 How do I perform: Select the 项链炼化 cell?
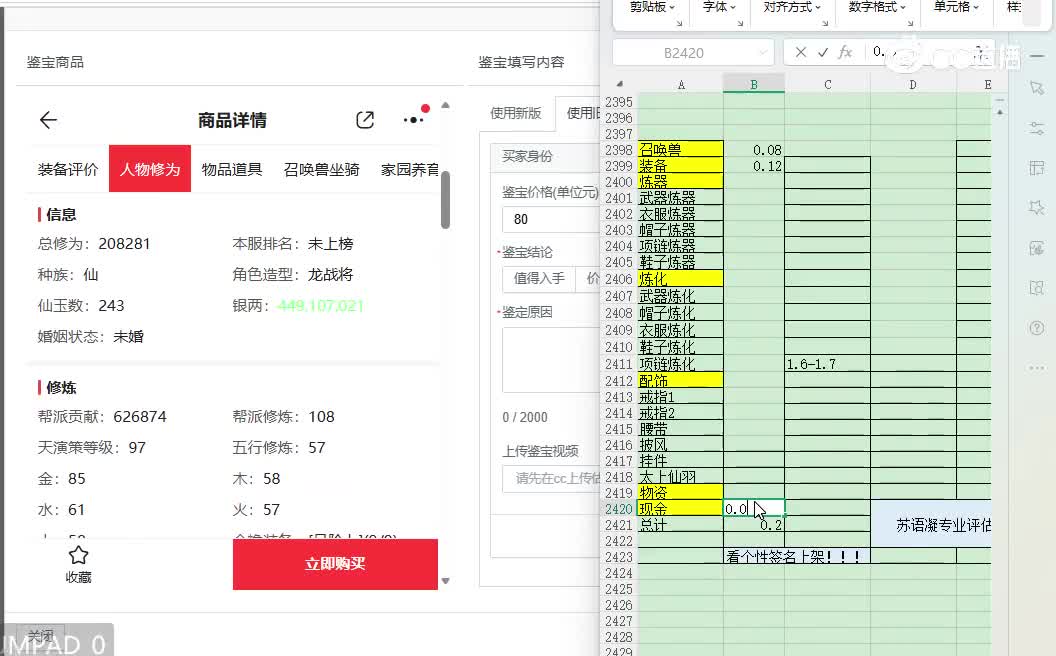(681, 364)
